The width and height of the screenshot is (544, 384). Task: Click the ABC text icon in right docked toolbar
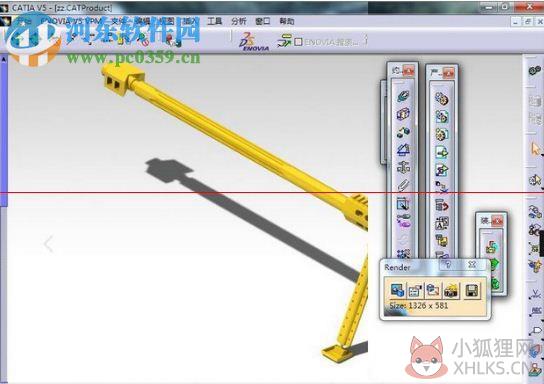(536, 311)
